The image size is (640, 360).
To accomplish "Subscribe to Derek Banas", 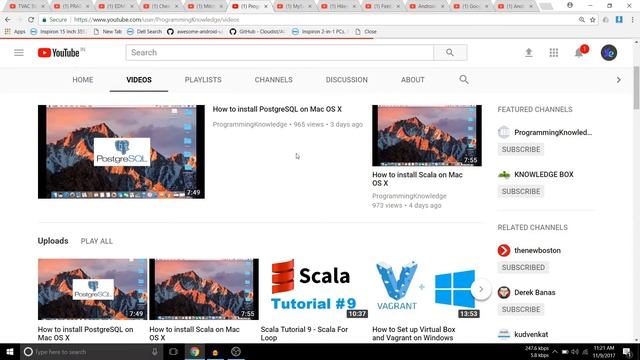I will tap(521, 309).
